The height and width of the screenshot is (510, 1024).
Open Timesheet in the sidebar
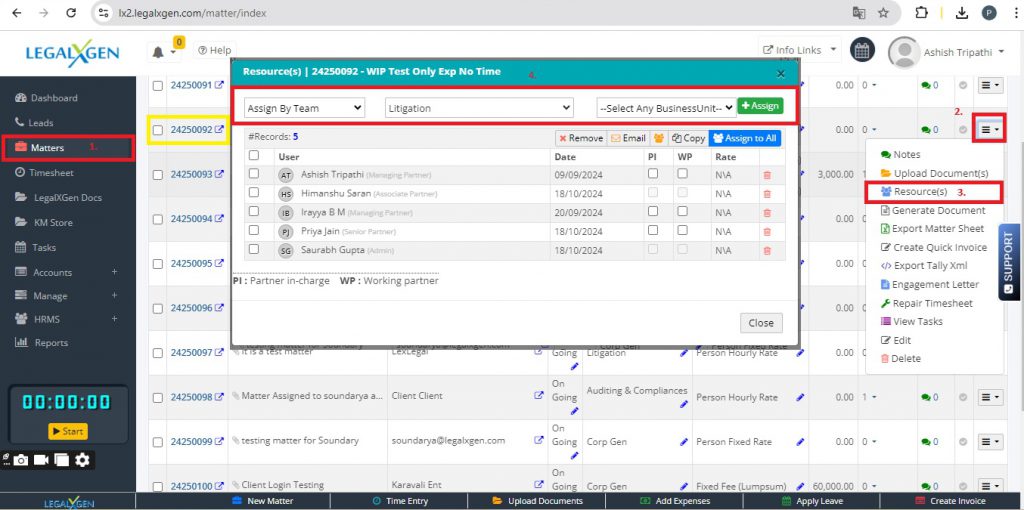click(x=52, y=172)
